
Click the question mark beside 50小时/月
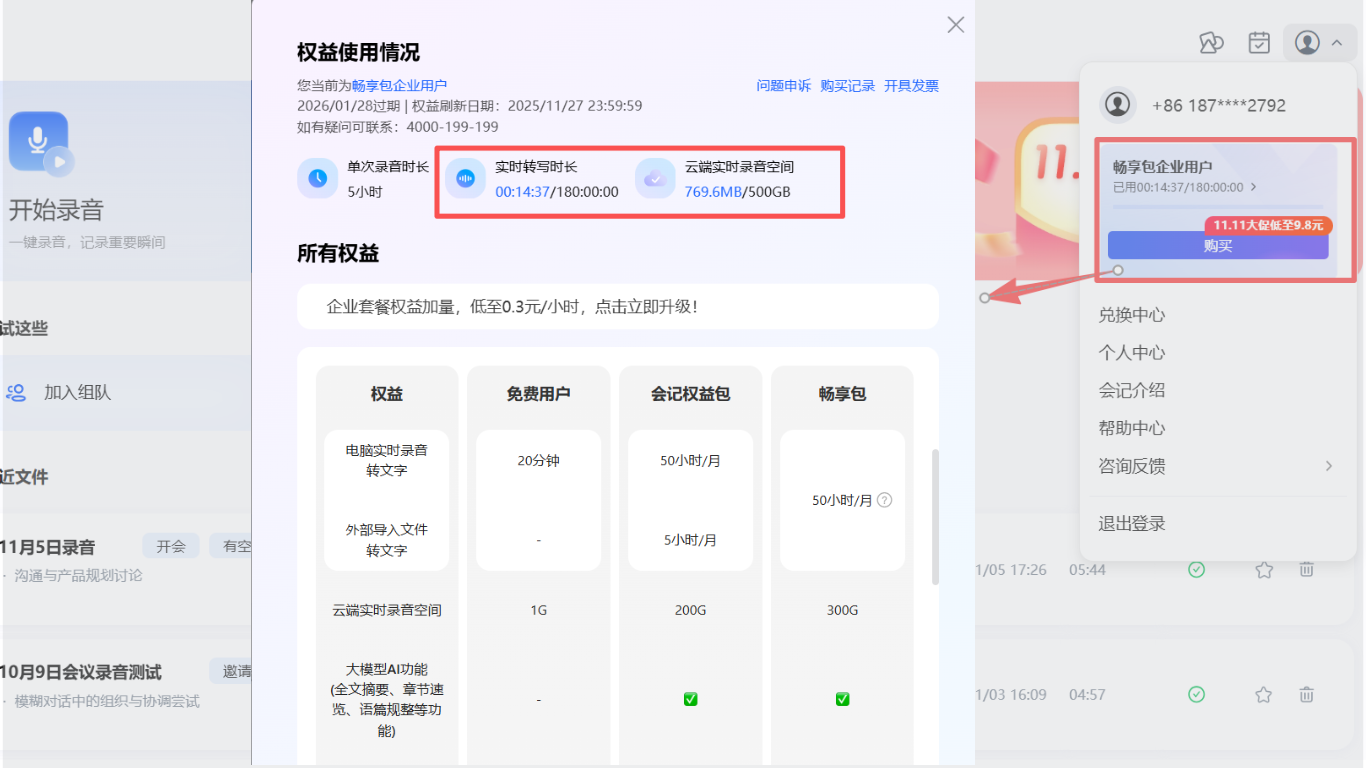point(884,500)
